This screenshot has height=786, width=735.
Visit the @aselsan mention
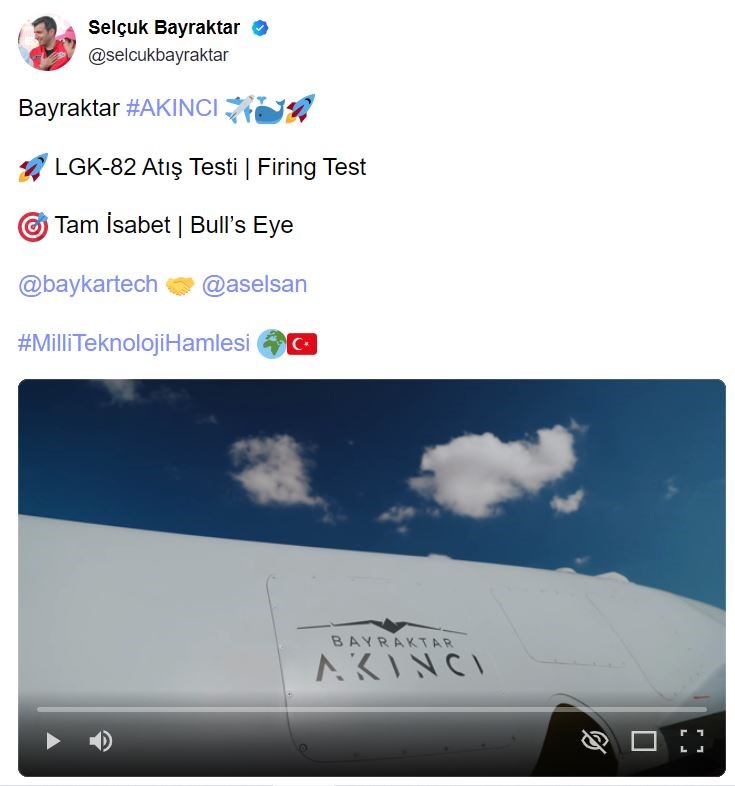[x=254, y=284]
